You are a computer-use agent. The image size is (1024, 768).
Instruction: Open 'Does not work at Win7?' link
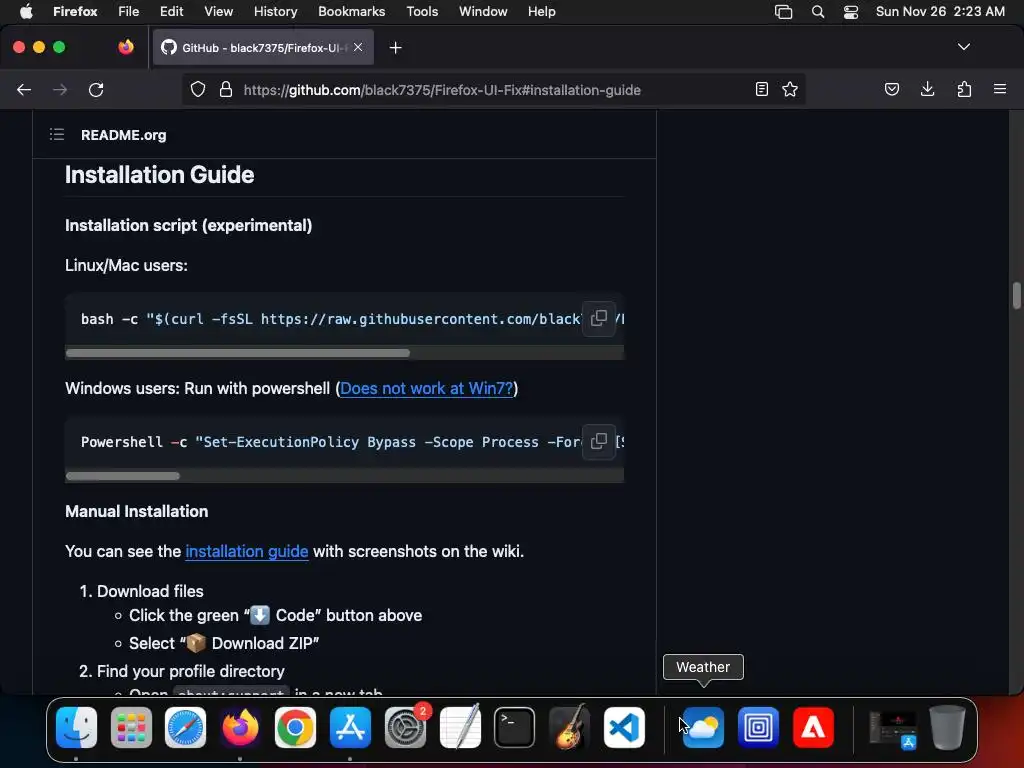point(426,389)
